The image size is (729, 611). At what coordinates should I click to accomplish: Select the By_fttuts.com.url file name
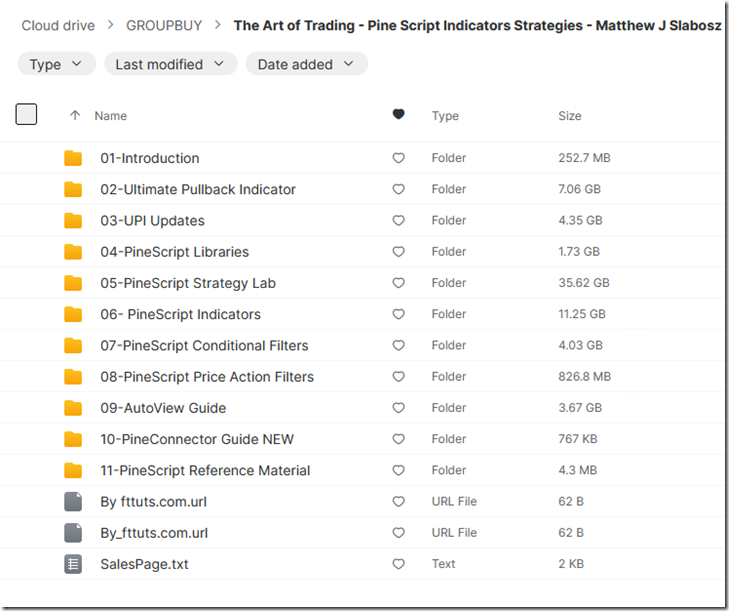(154, 533)
